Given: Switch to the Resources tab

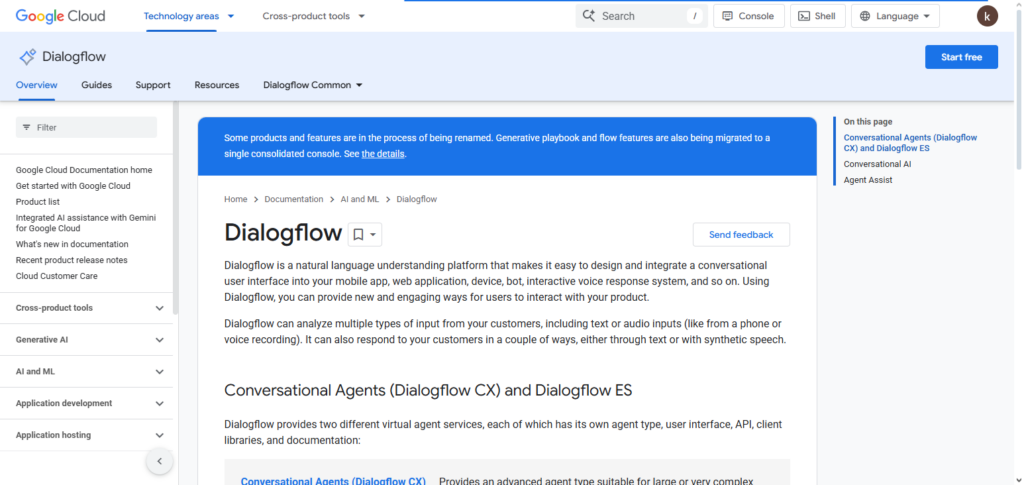Looking at the screenshot, I should tap(217, 85).
